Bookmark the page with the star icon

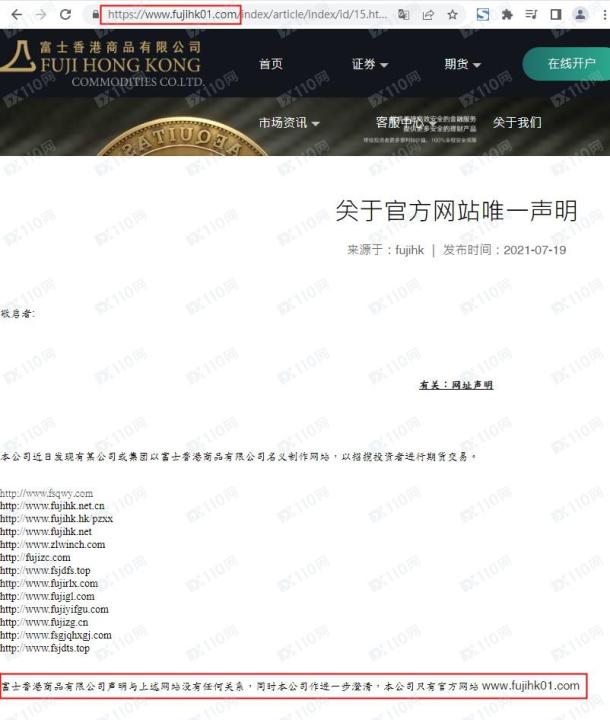click(452, 15)
